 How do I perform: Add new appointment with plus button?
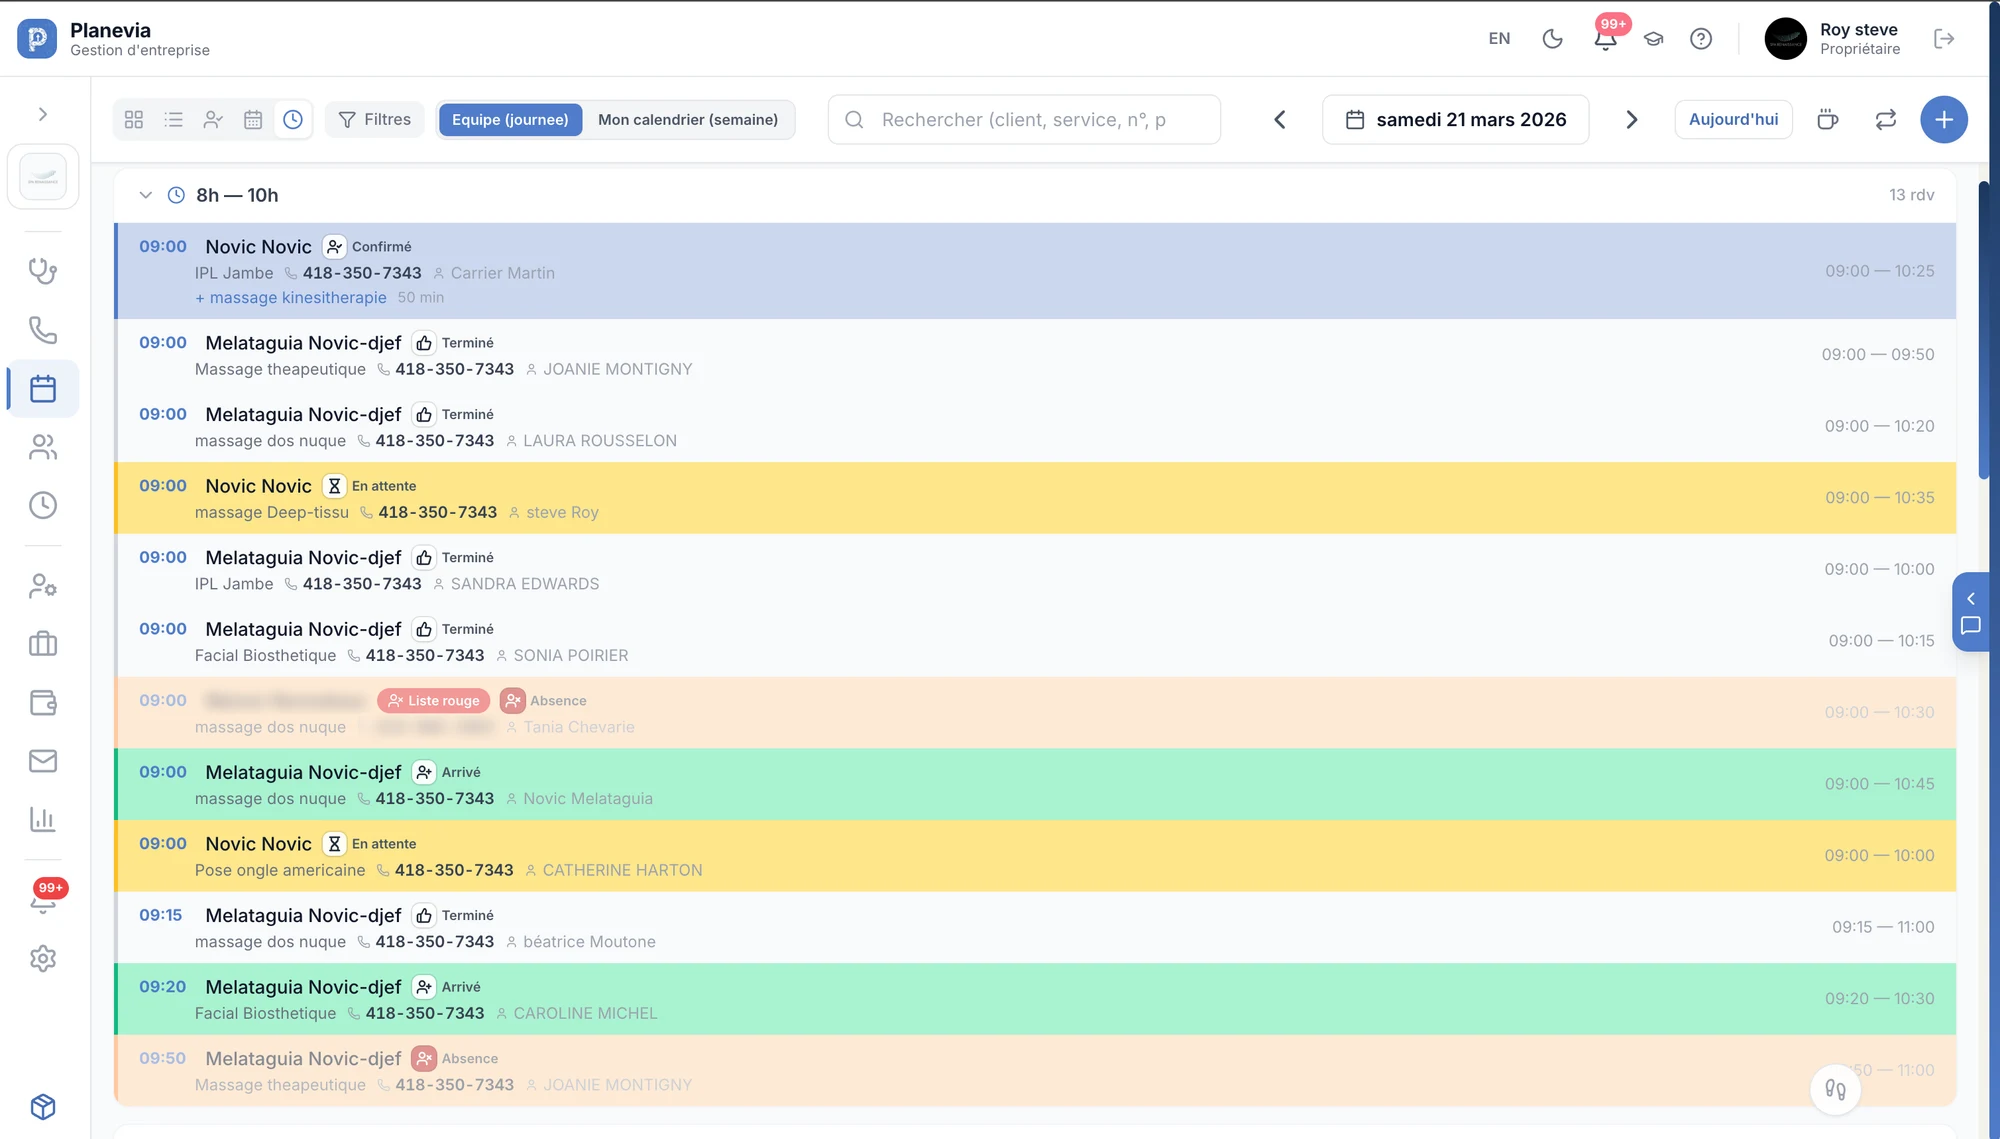(x=1944, y=120)
